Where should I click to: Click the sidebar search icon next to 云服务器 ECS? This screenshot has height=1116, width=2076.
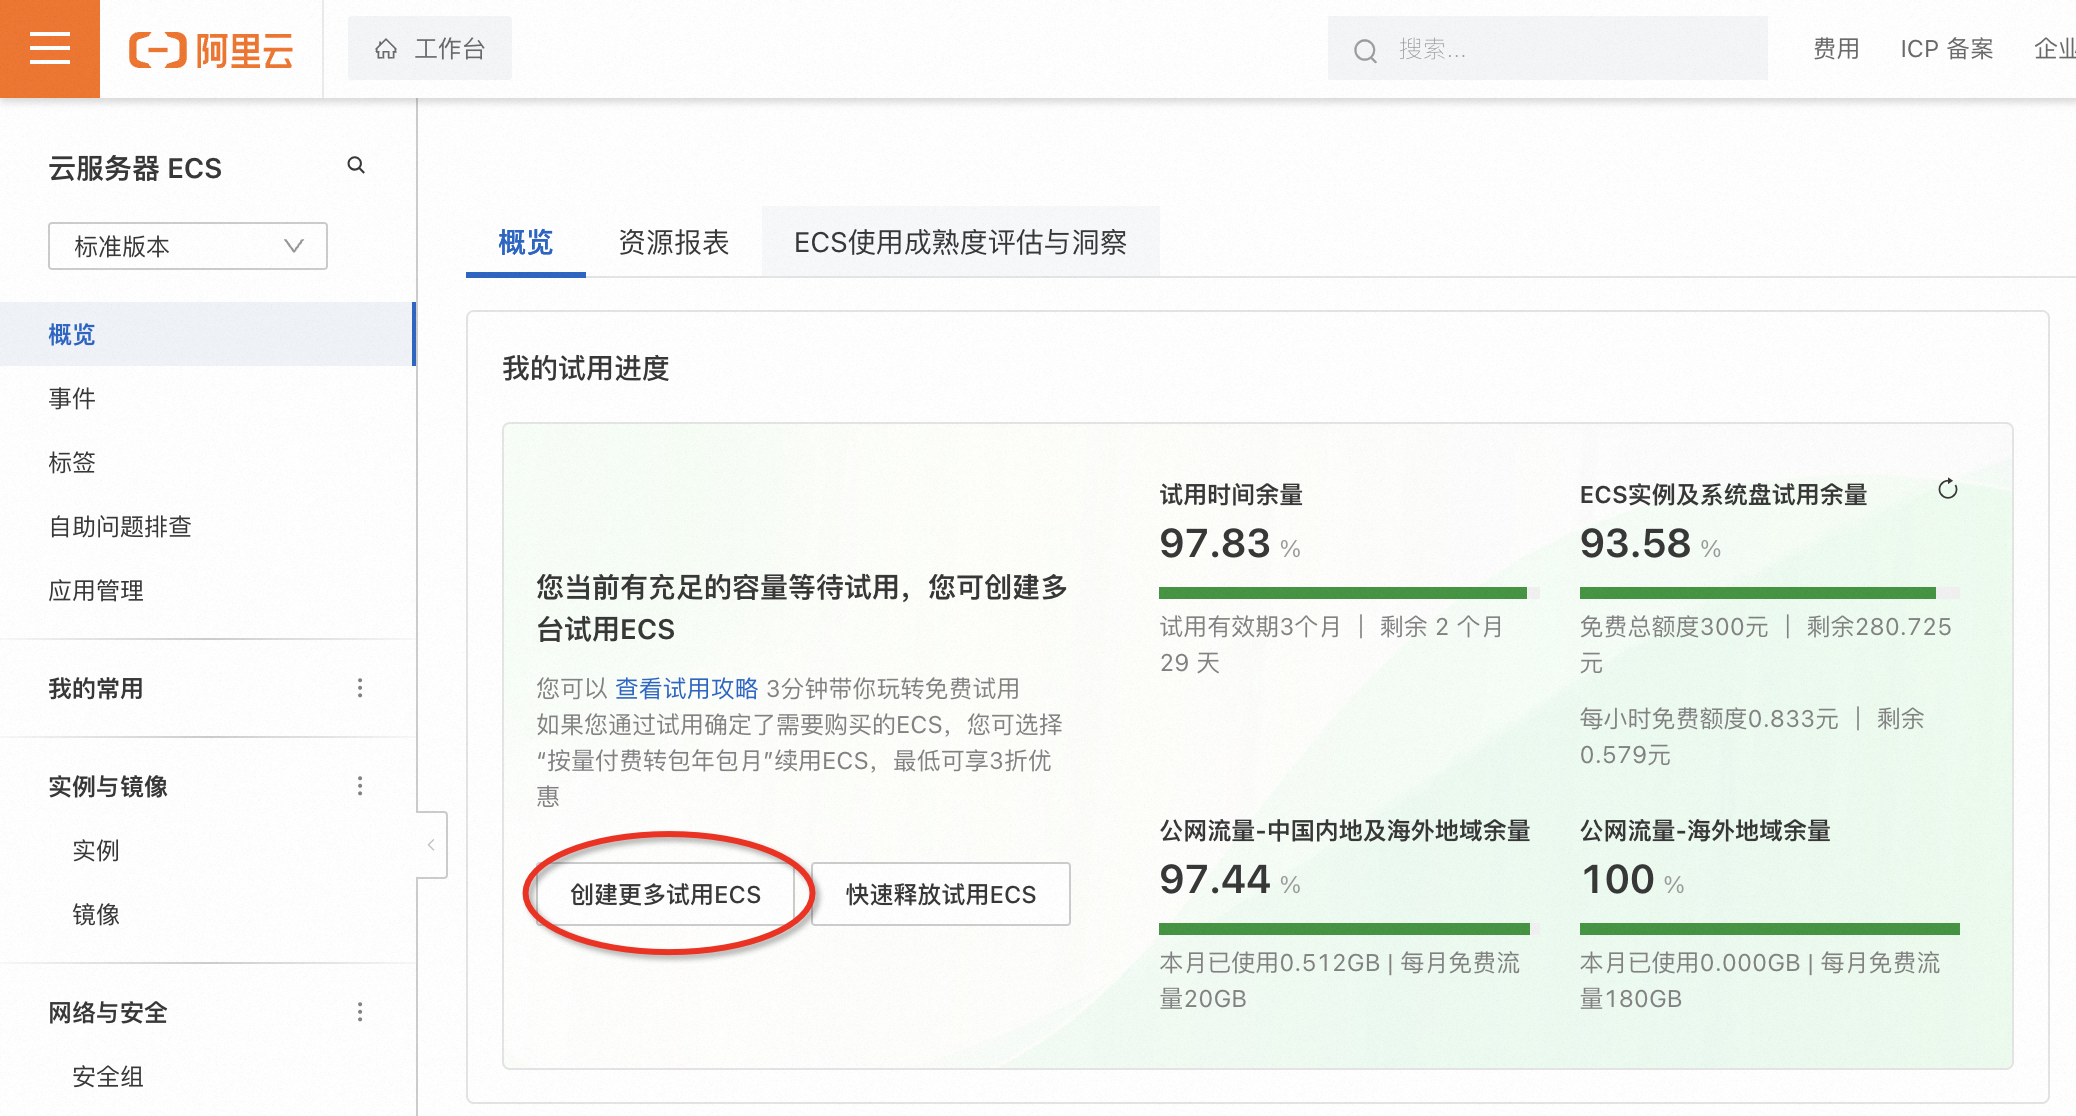coord(356,165)
